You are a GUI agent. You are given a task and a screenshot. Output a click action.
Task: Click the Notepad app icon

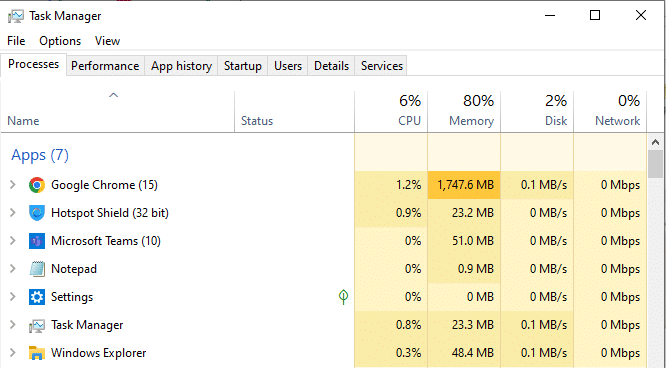(x=37, y=269)
